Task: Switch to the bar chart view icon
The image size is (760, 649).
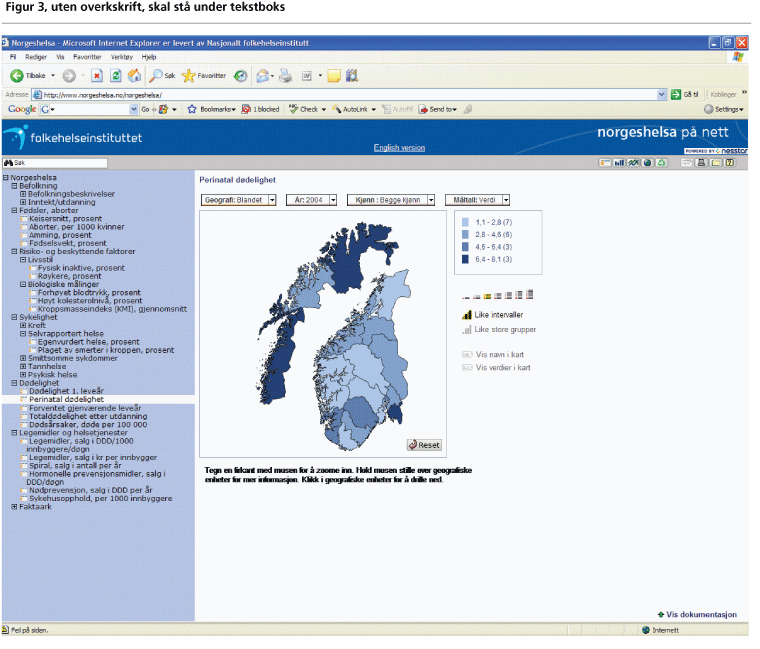Action: pos(619,163)
